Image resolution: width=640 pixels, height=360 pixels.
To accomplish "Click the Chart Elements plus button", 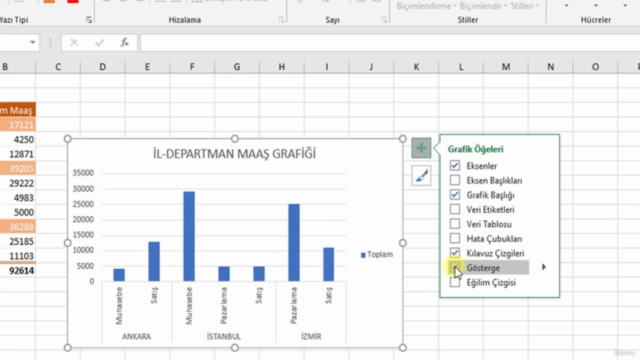I will pyautogui.click(x=421, y=148).
